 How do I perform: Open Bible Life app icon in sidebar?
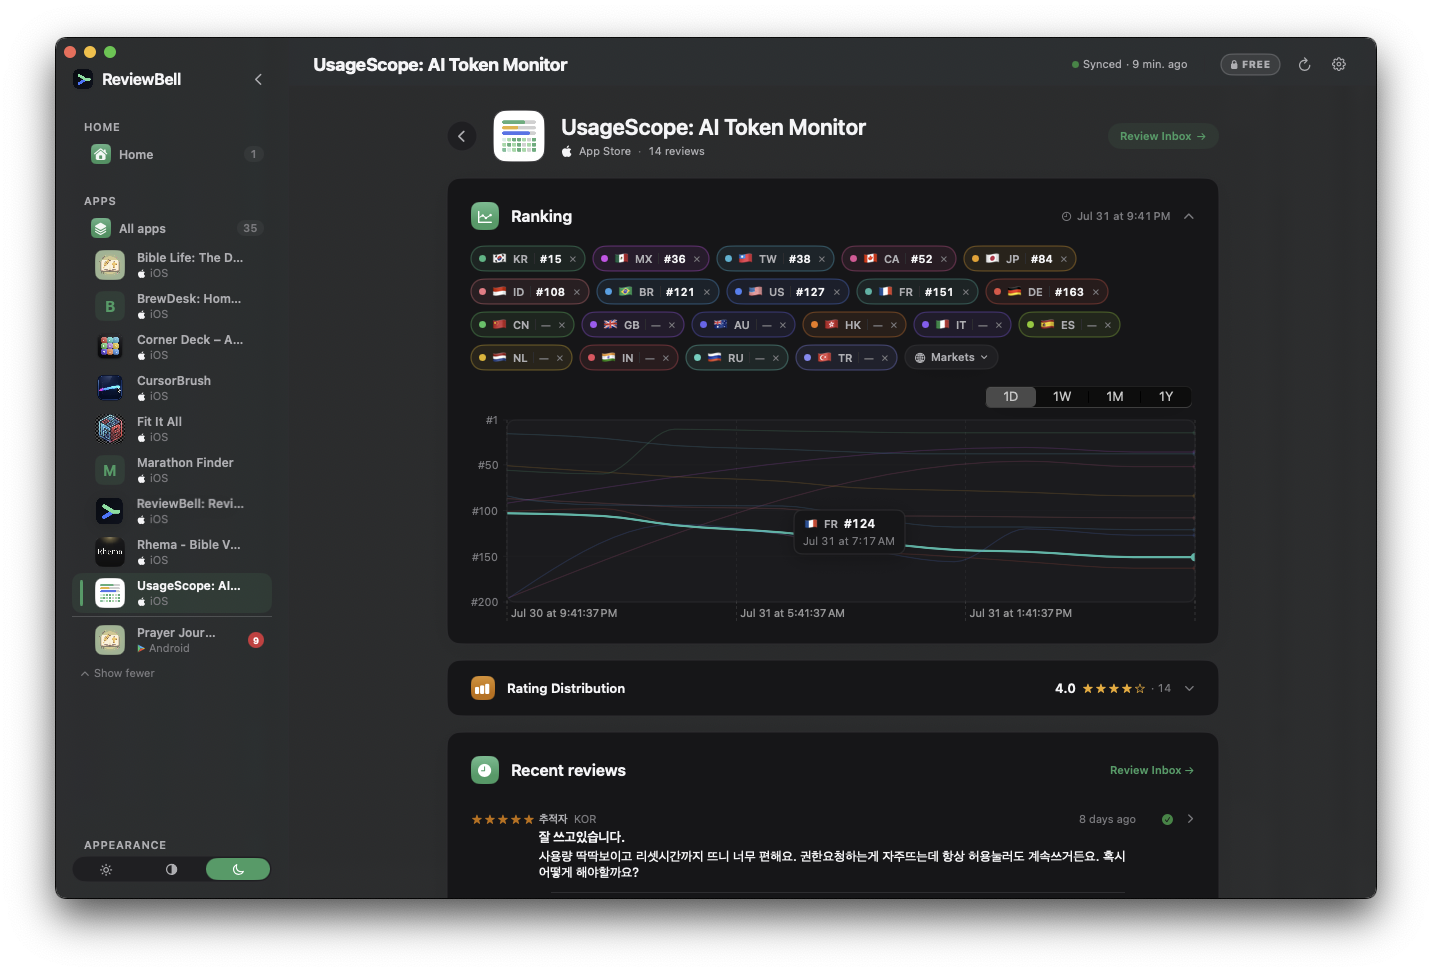[x=110, y=265]
